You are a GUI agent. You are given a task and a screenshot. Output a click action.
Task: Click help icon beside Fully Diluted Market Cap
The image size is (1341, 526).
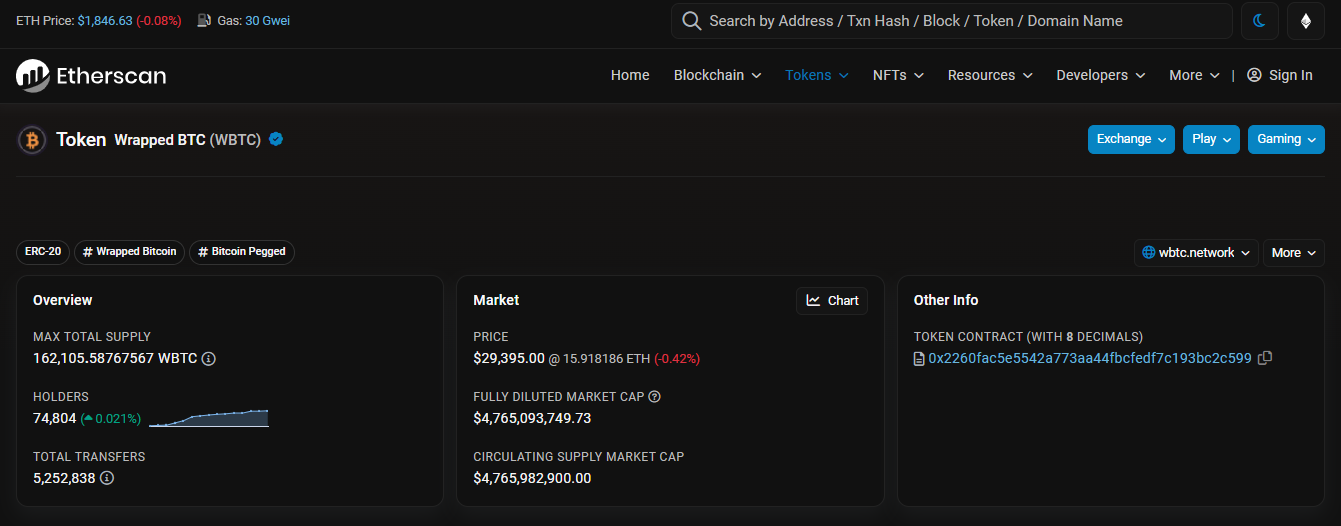(655, 397)
